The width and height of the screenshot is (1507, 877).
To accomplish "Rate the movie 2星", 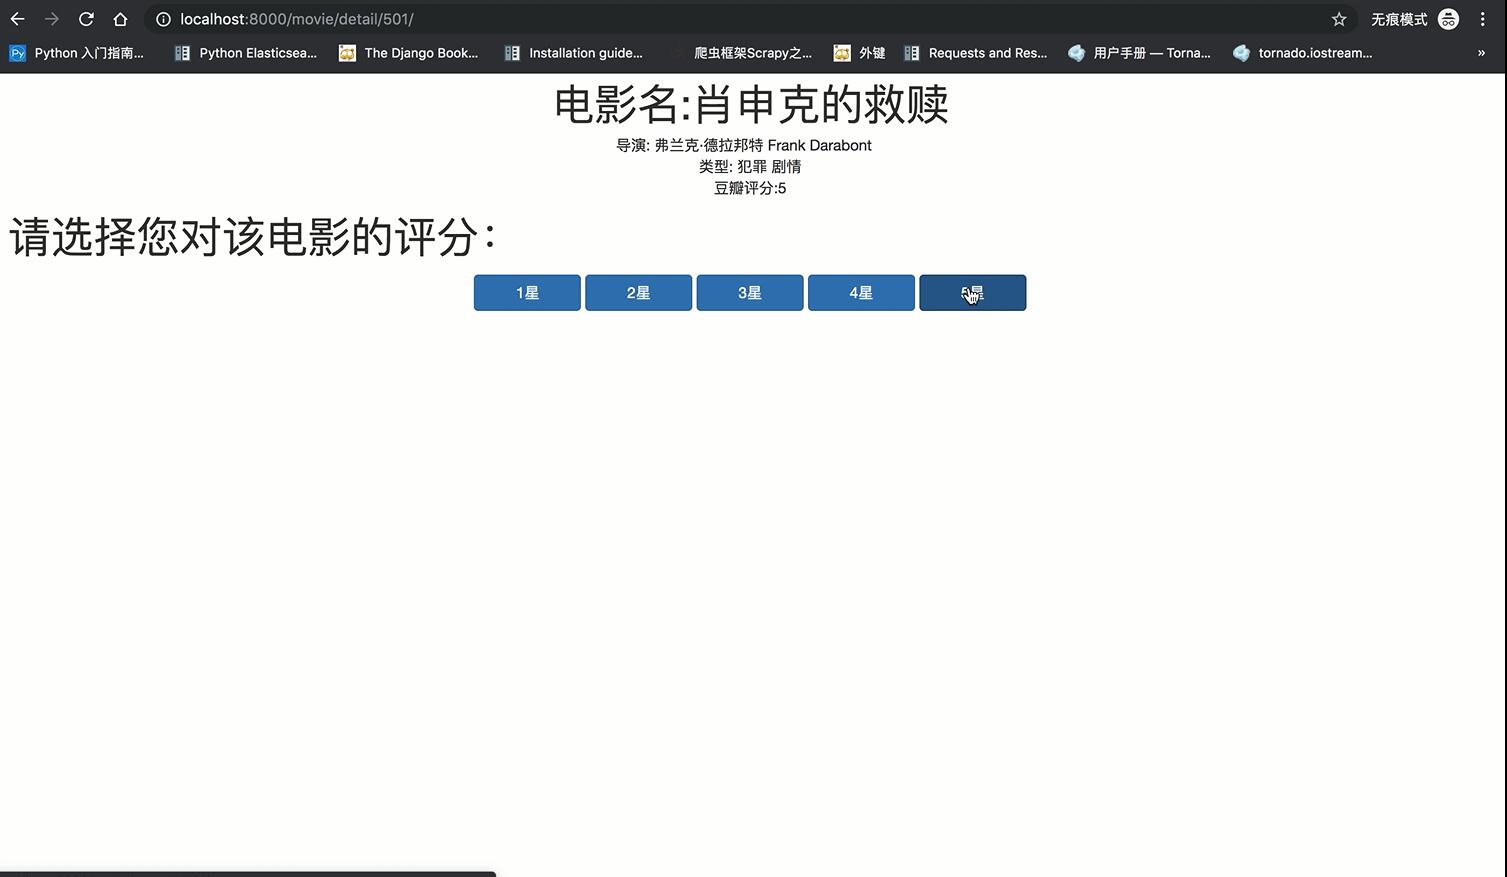I will tap(638, 293).
